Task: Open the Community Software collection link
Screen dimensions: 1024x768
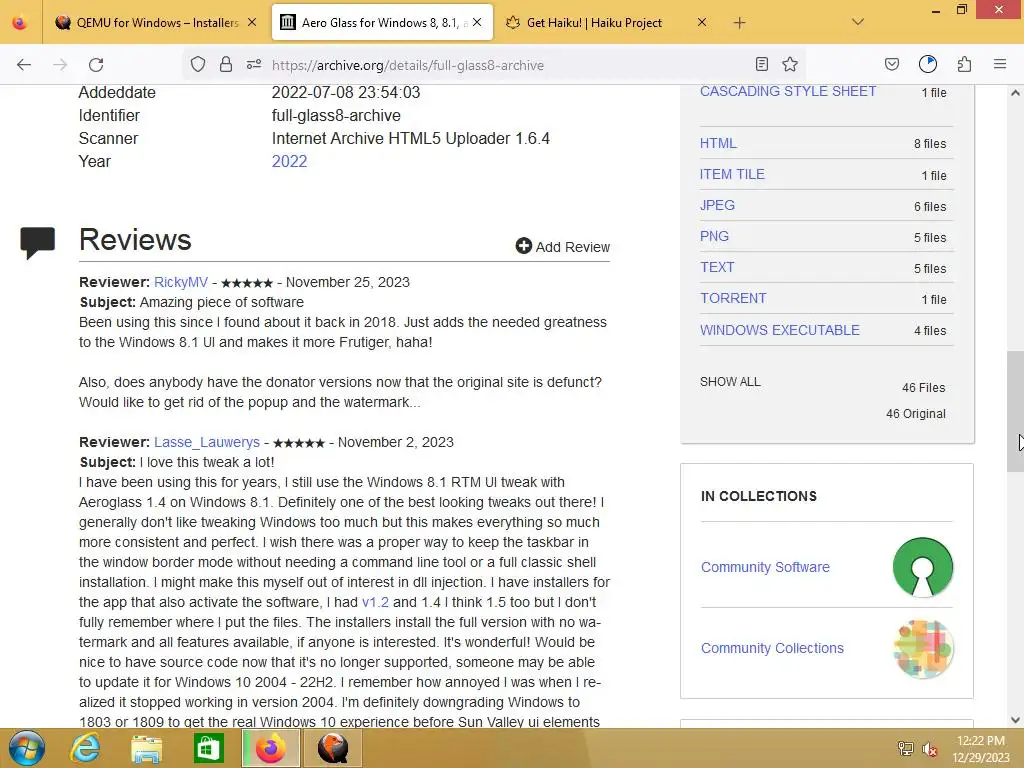Action: pos(765,567)
